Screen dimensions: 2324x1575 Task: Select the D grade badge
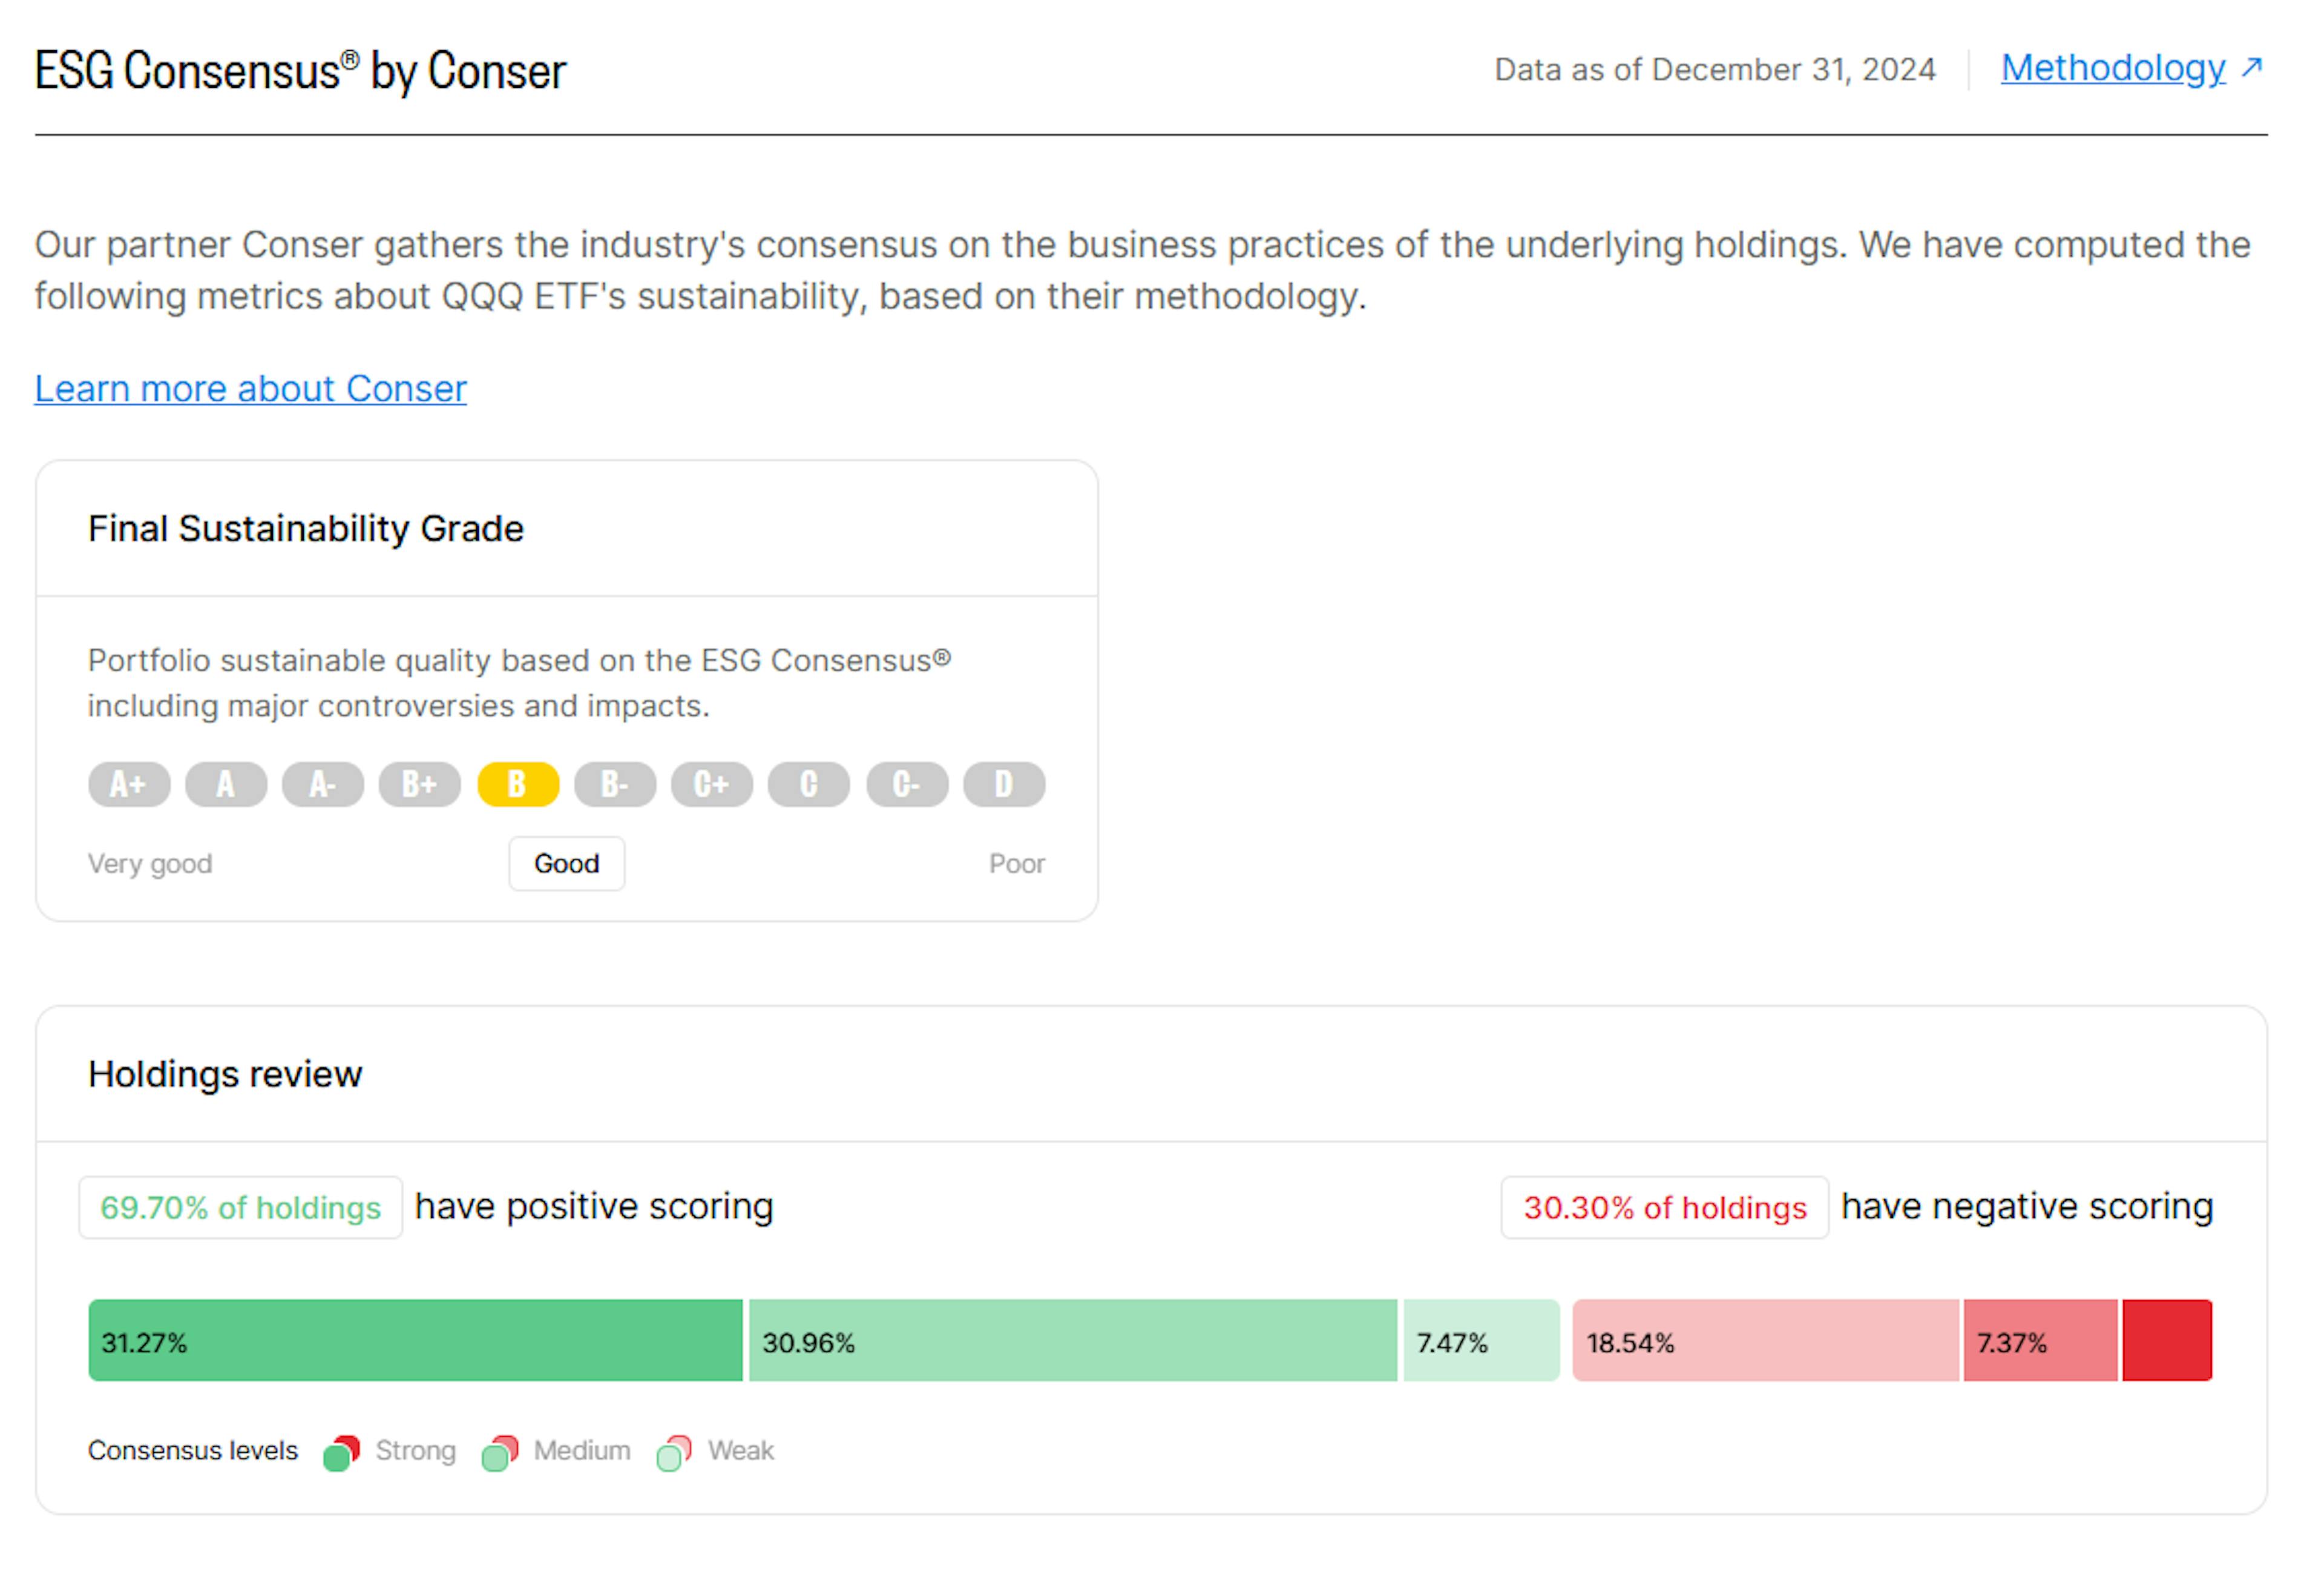coord(1003,784)
